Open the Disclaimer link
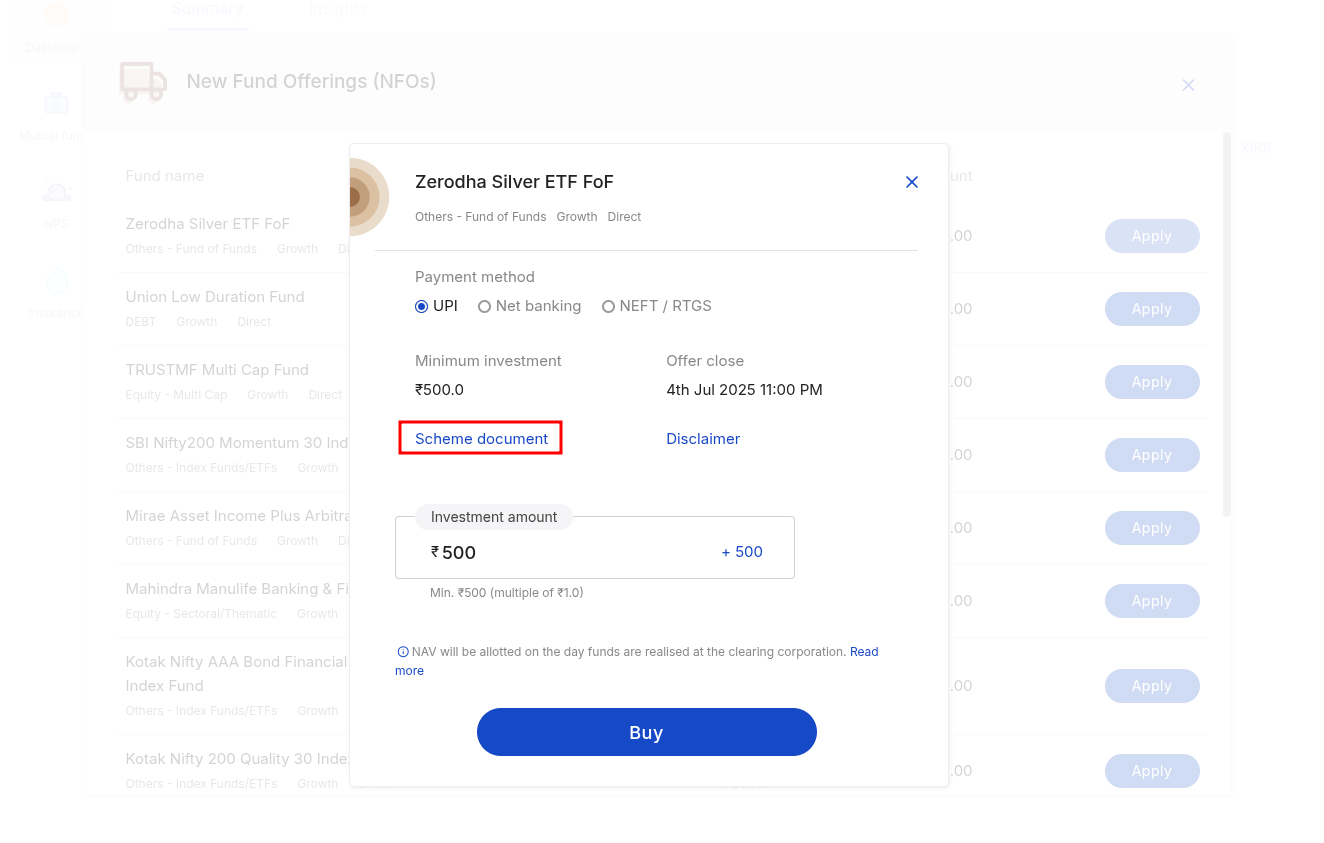Viewport: 1324px width, 843px height. (703, 439)
